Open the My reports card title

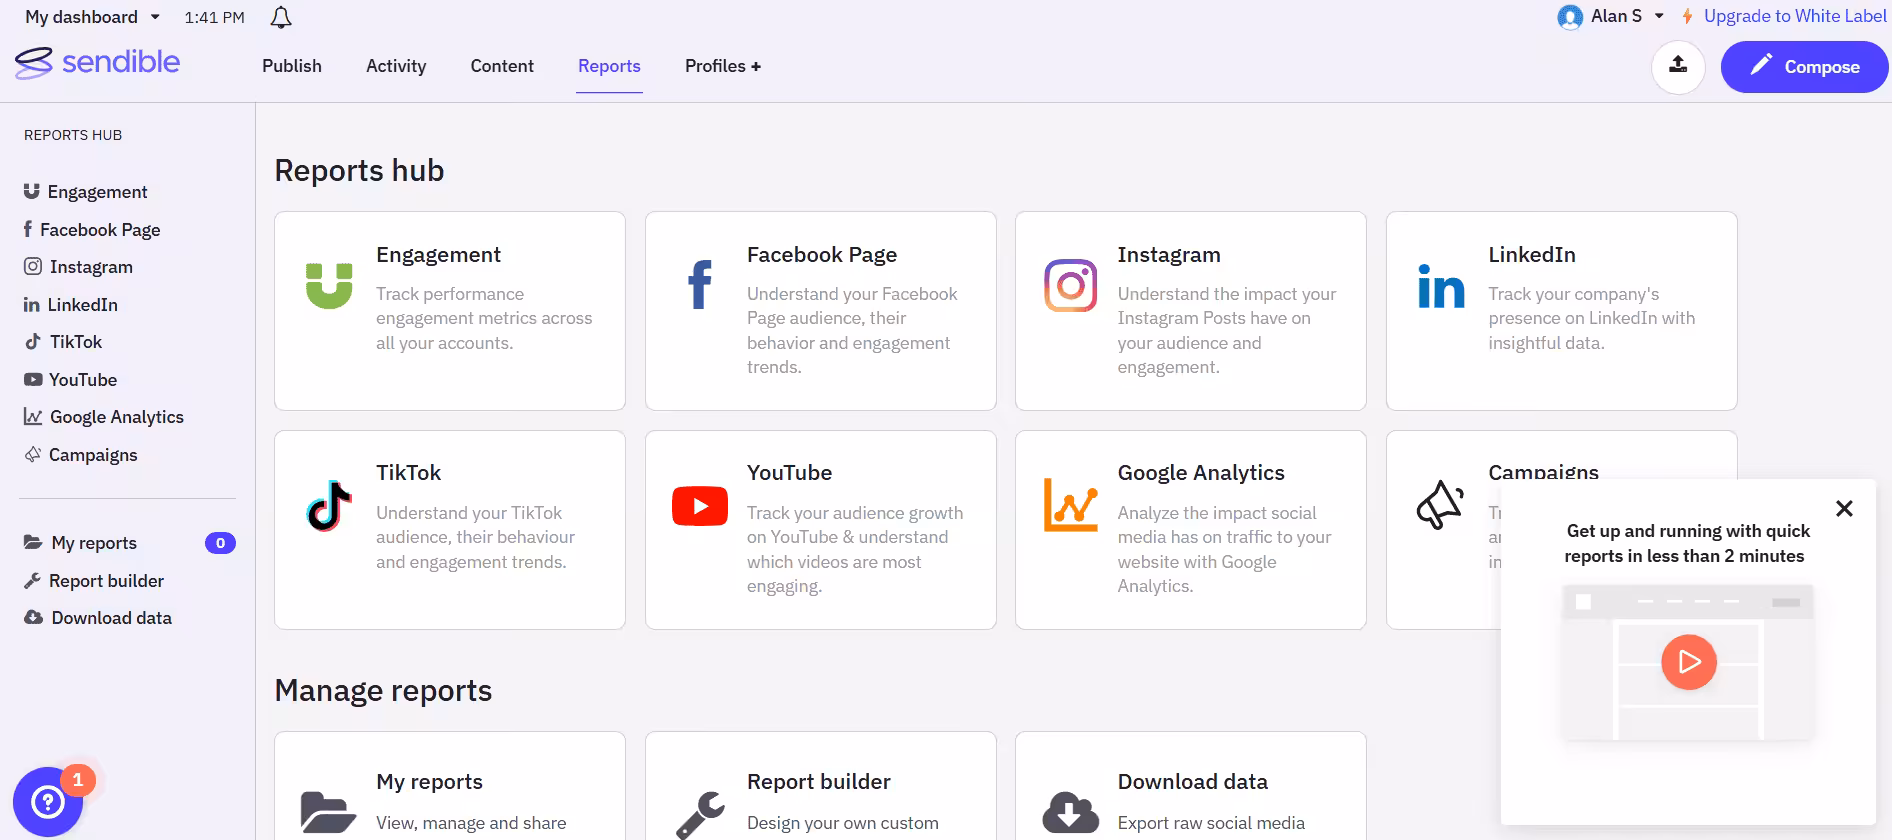pyautogui.click(x=429, y=781)
